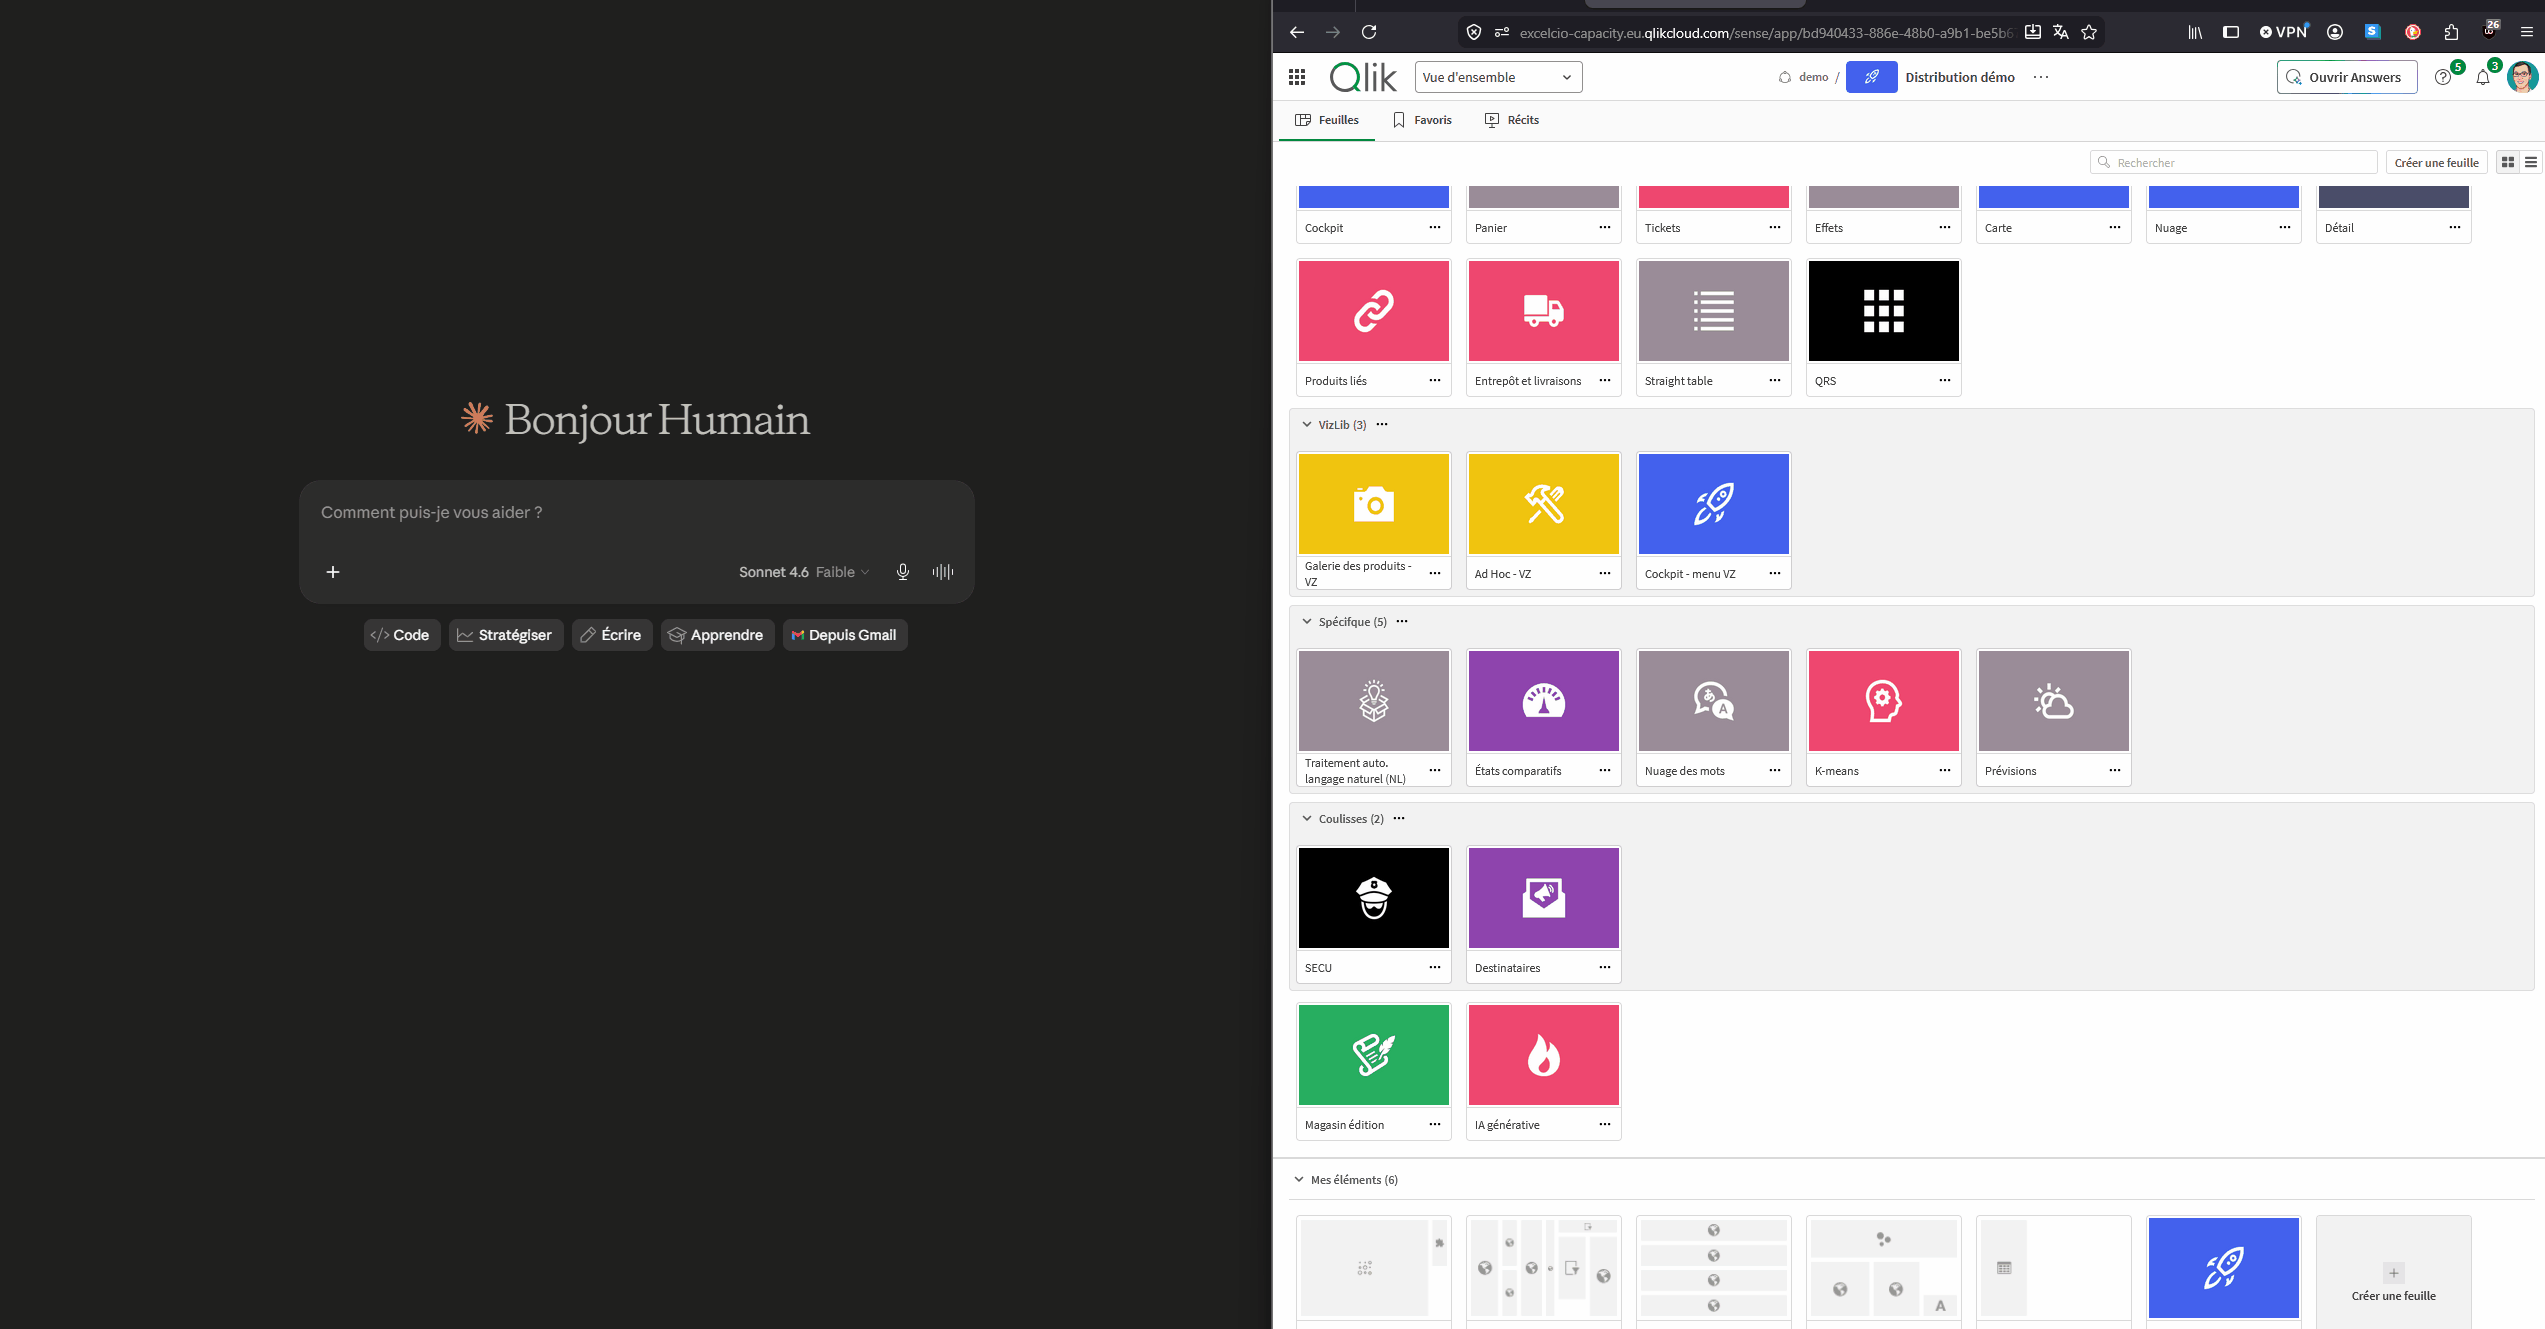
Task: Open the browser translate icon
Action: pos(2061,32)
